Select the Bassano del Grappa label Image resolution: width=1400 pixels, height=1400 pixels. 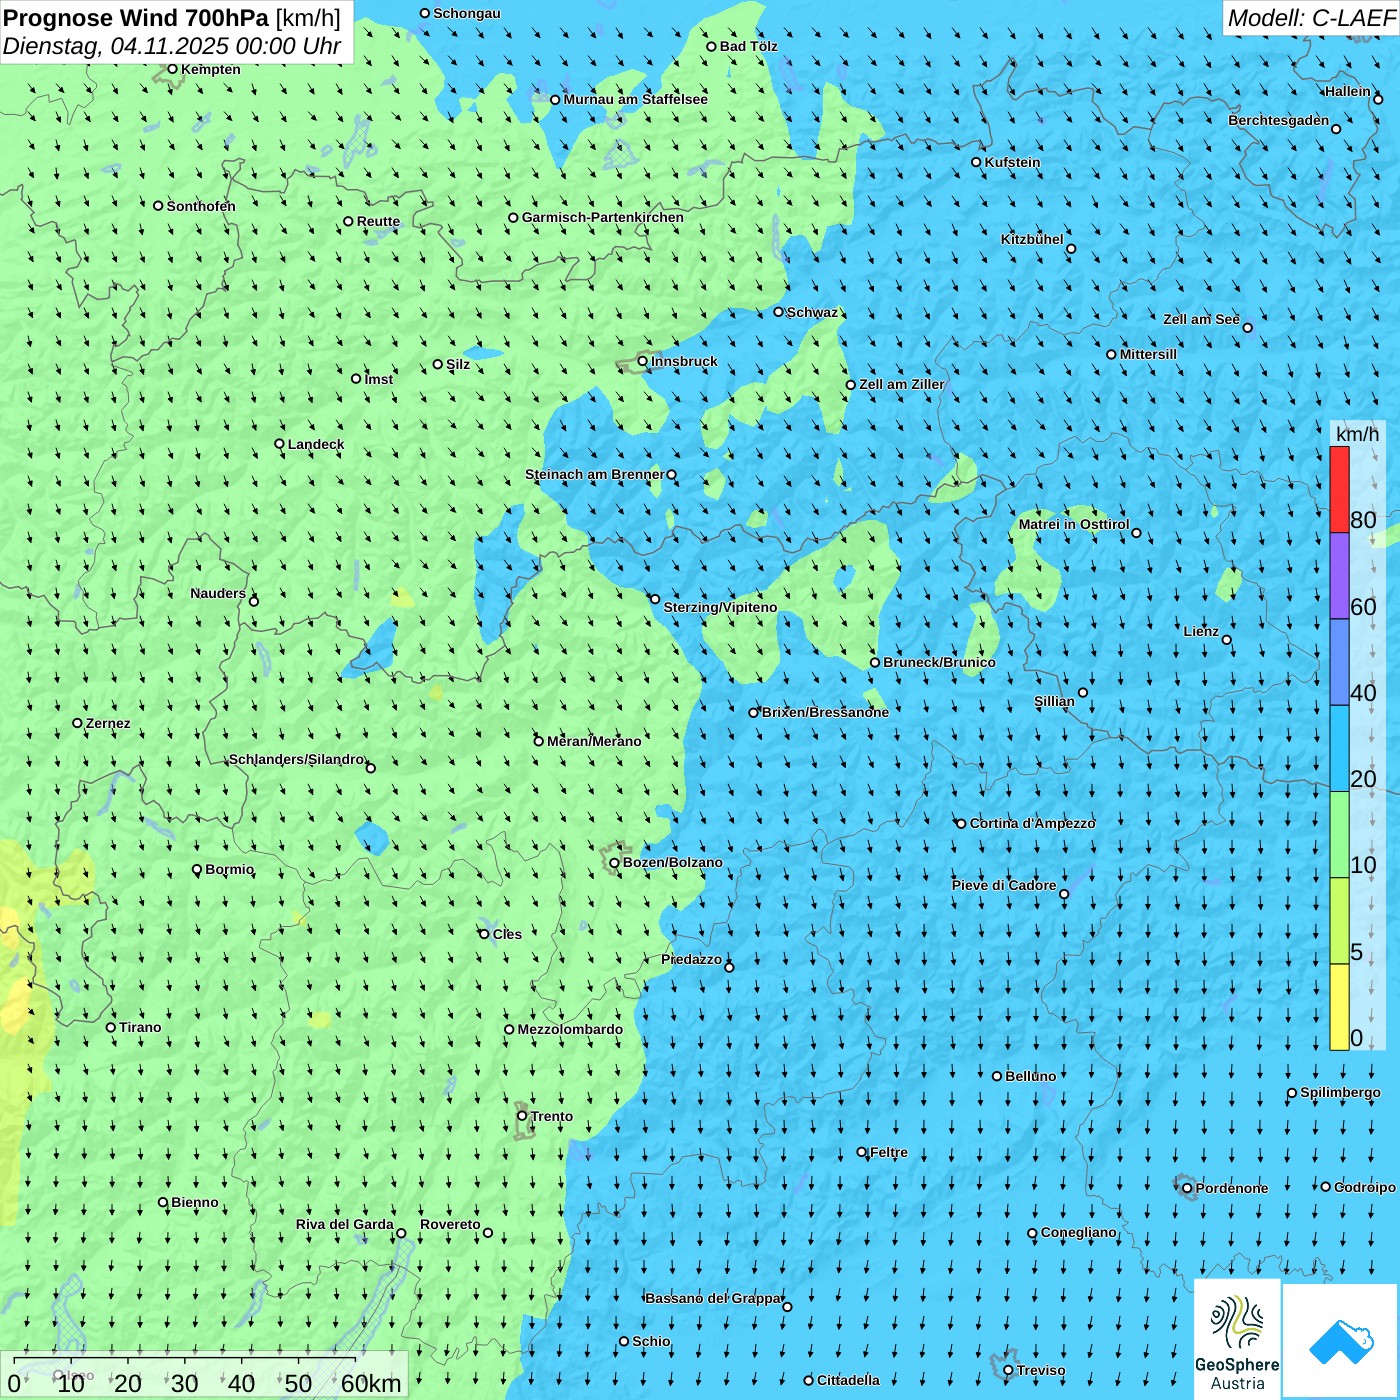click(x=714, y=1298)
